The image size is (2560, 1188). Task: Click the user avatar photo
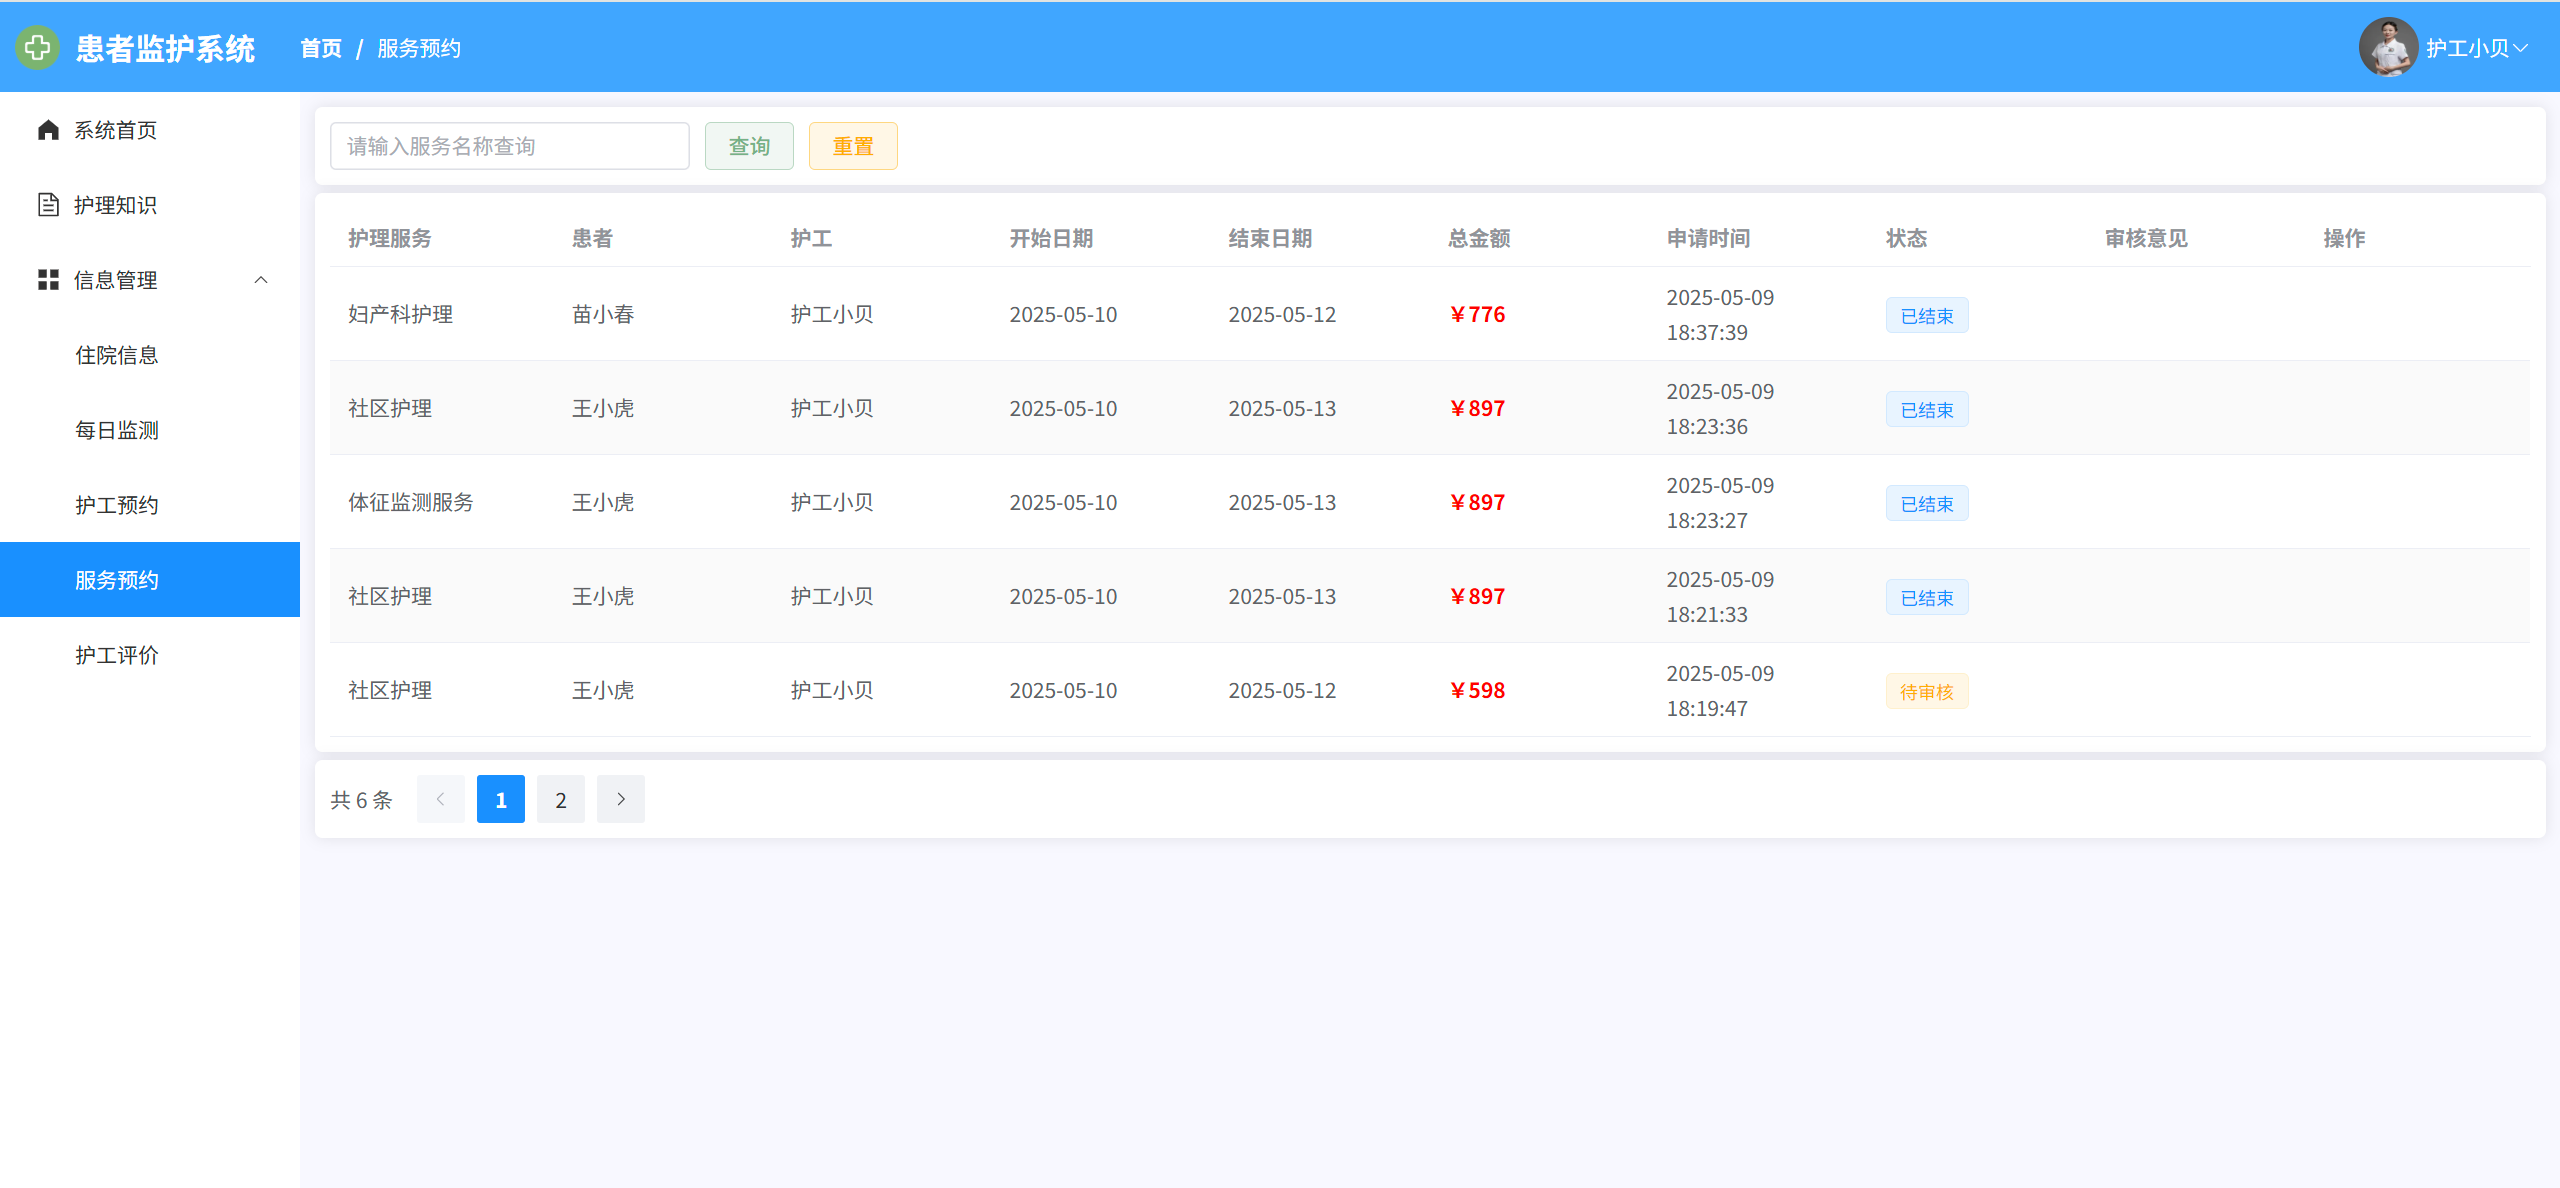pyautogui.click(x=2387, y=47)
